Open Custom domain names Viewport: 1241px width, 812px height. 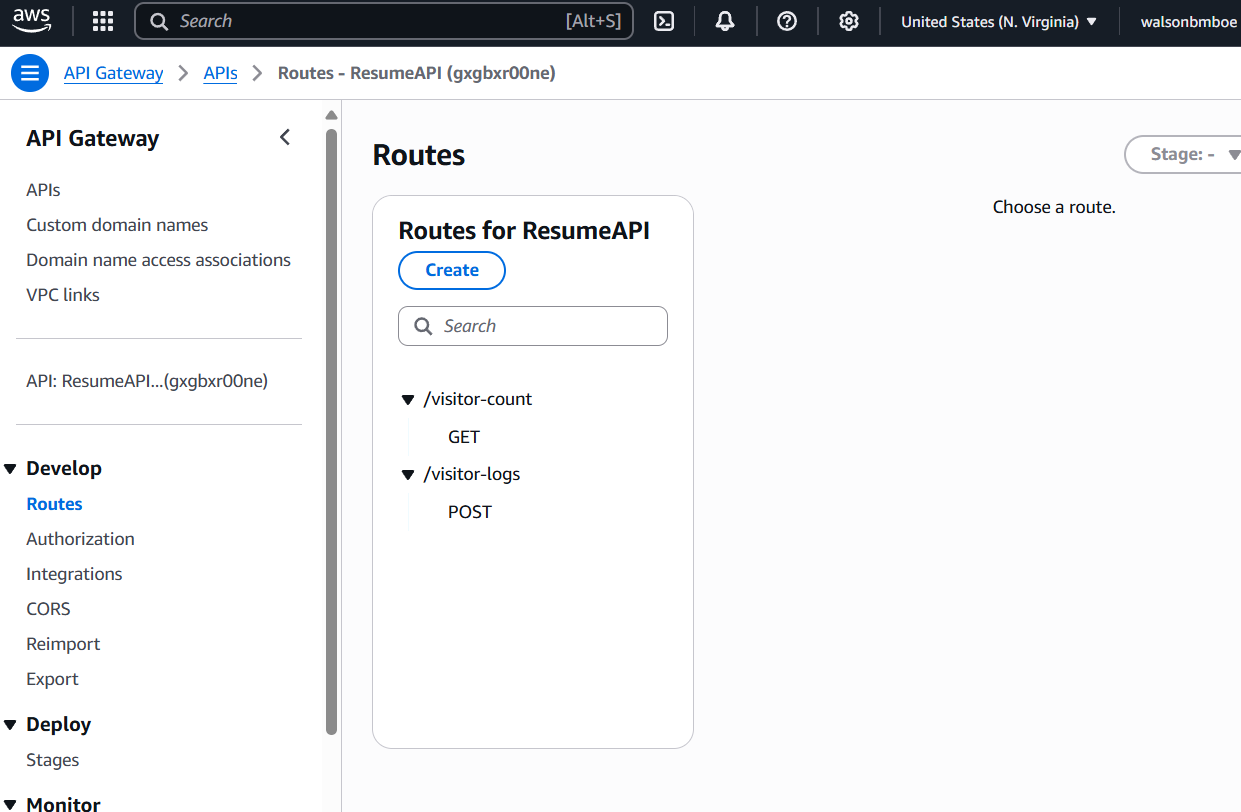[x=117, y=225]
